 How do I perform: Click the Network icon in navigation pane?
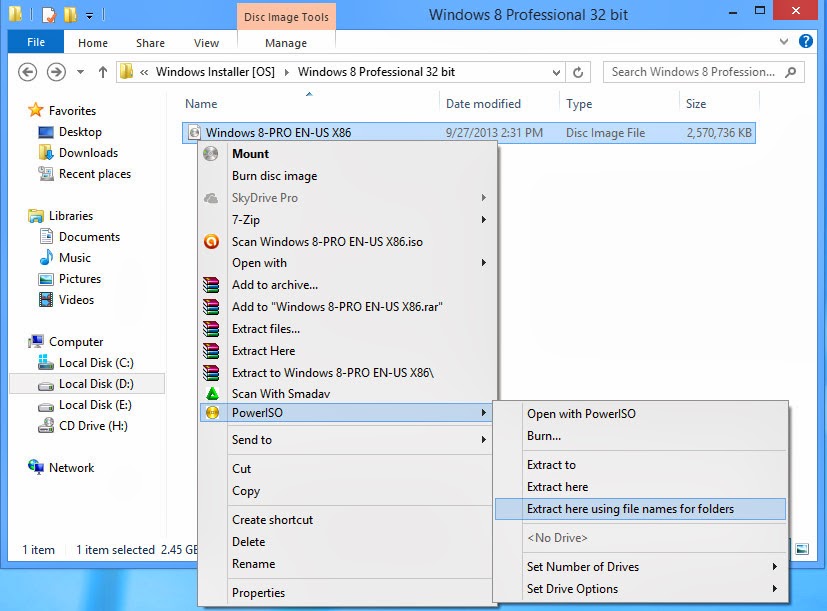pos(36,467)
